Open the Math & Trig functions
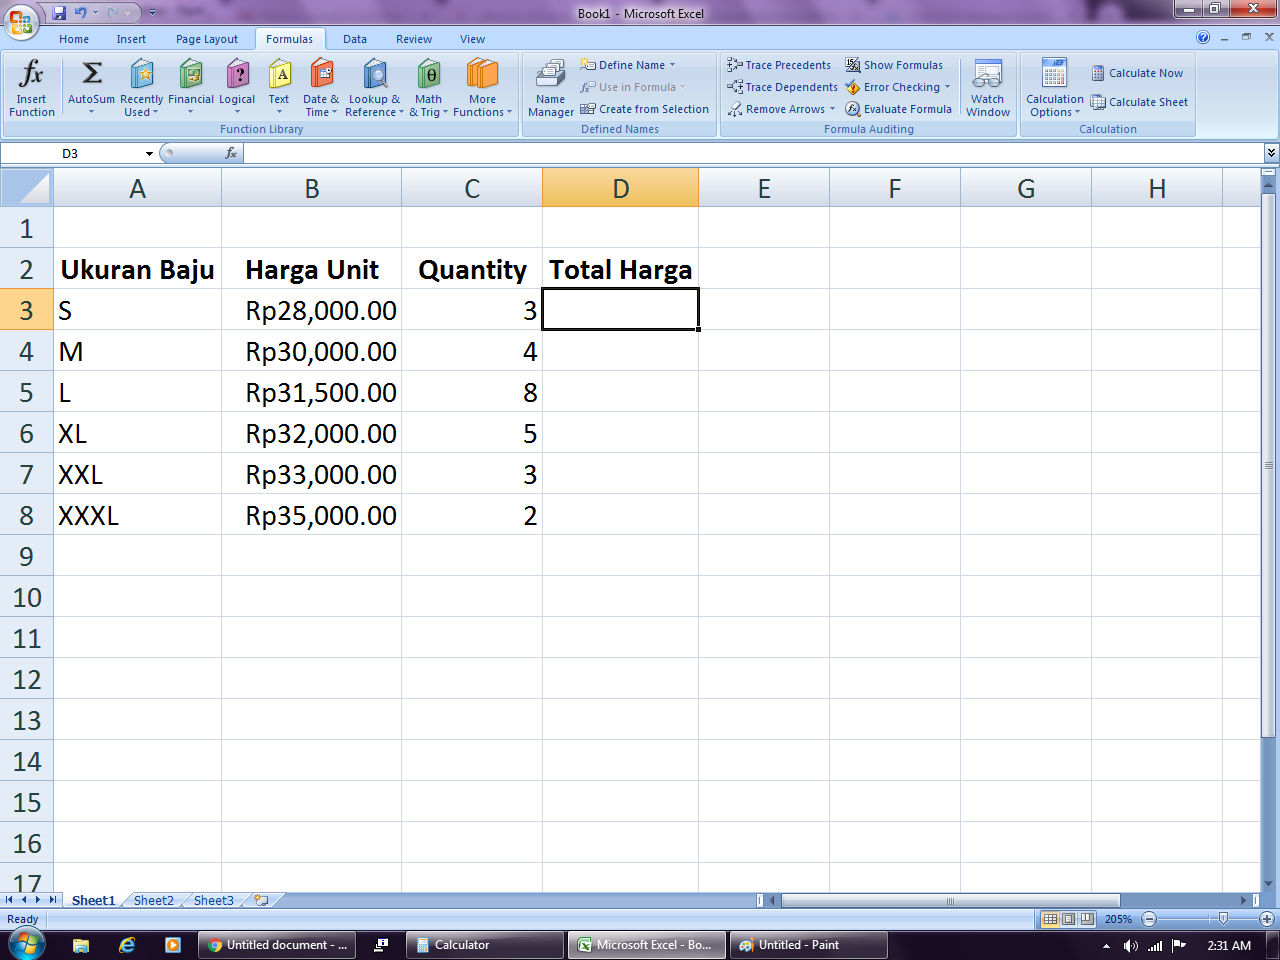 pos(428,85)
